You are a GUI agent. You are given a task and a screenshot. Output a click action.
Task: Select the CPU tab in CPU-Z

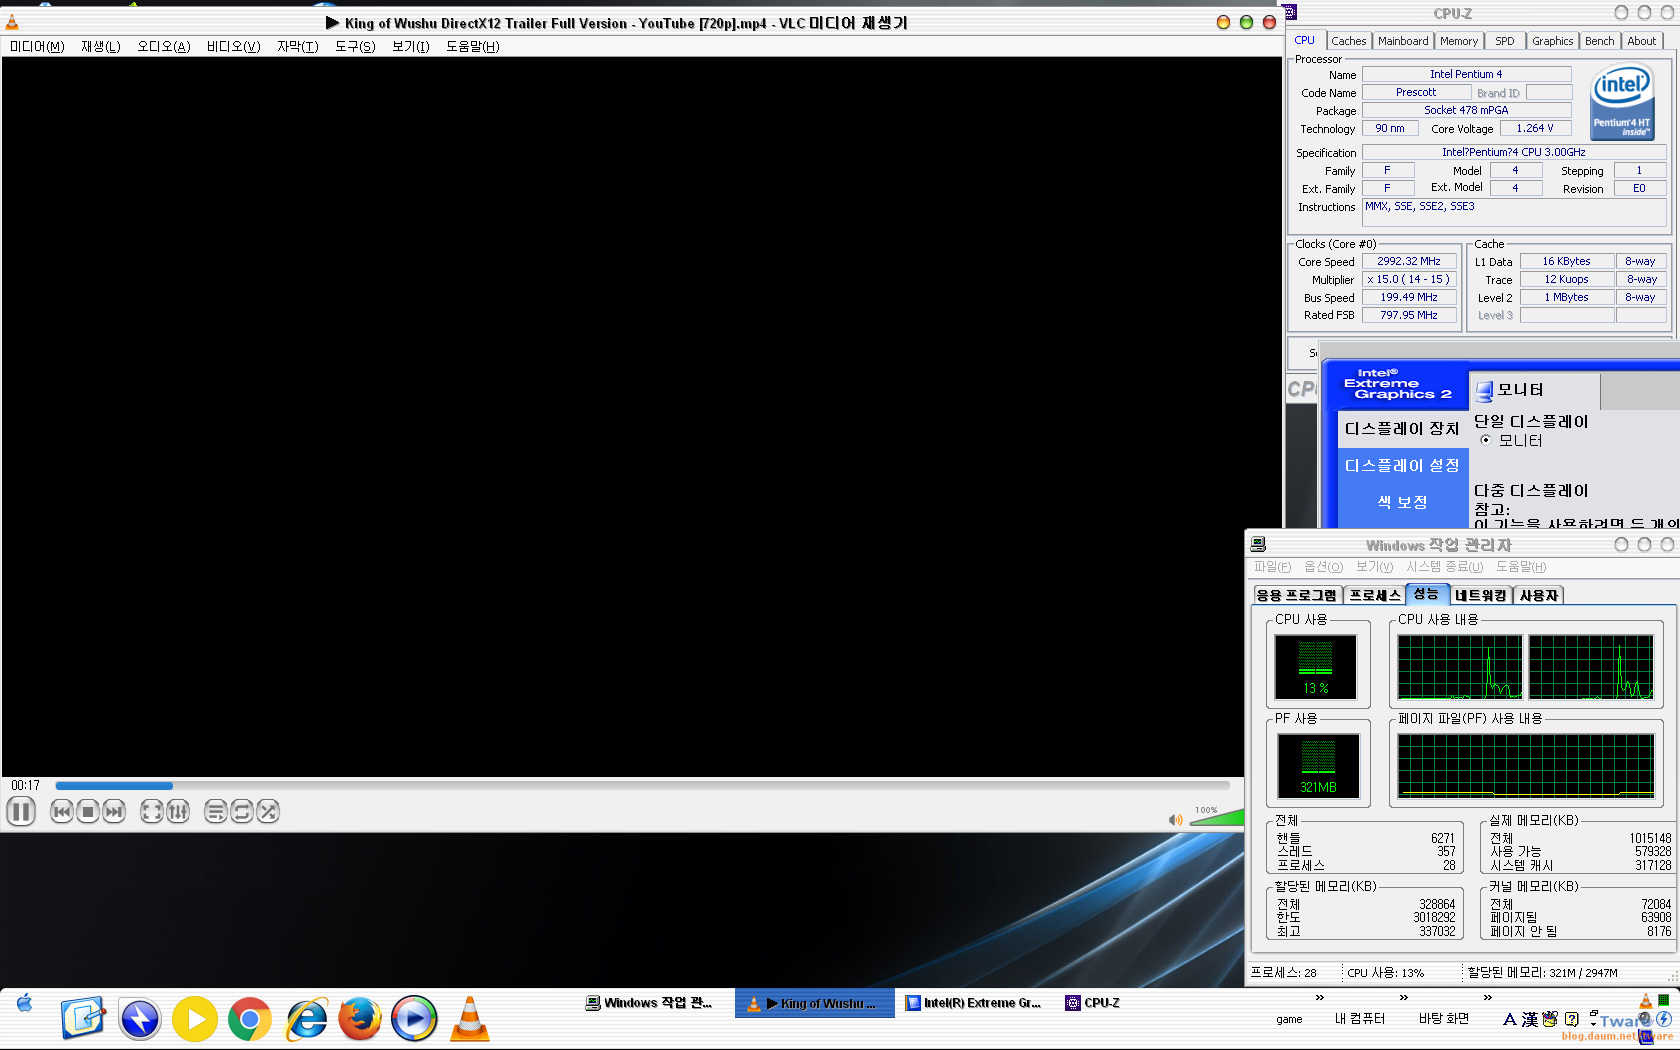(x=1305, y=40)
